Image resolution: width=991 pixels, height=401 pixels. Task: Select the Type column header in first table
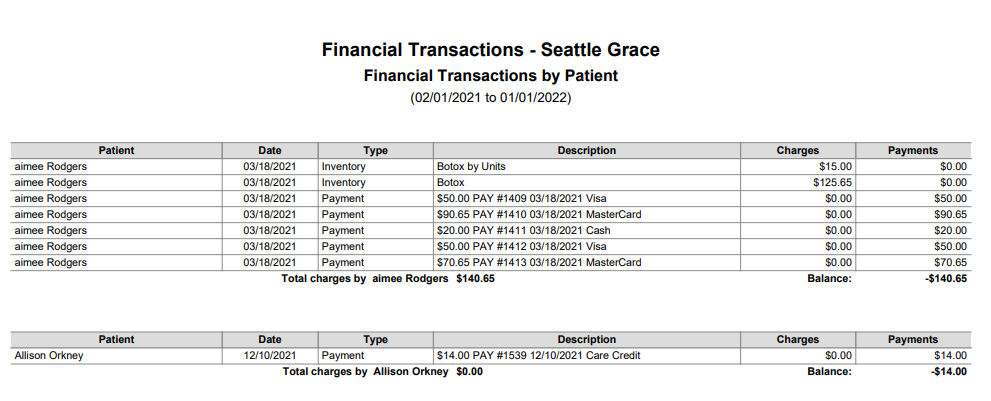tap(375, 151)
